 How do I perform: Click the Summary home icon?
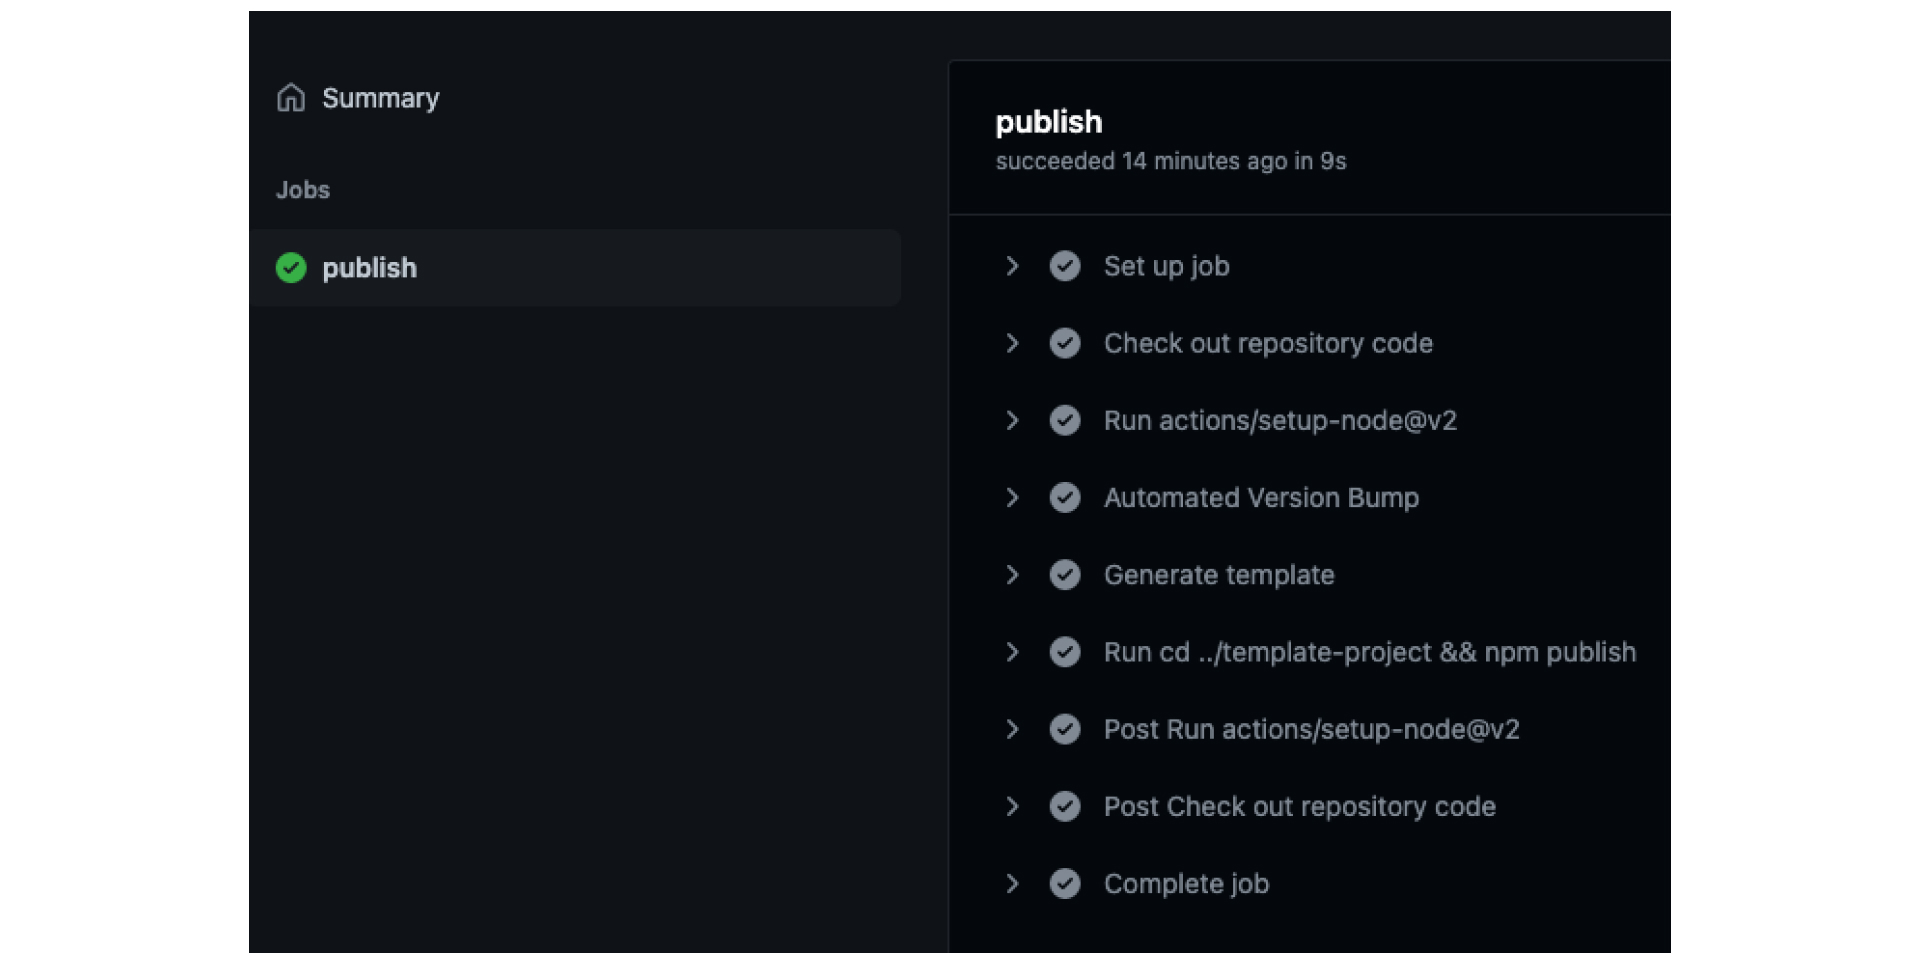pos(291,98)
